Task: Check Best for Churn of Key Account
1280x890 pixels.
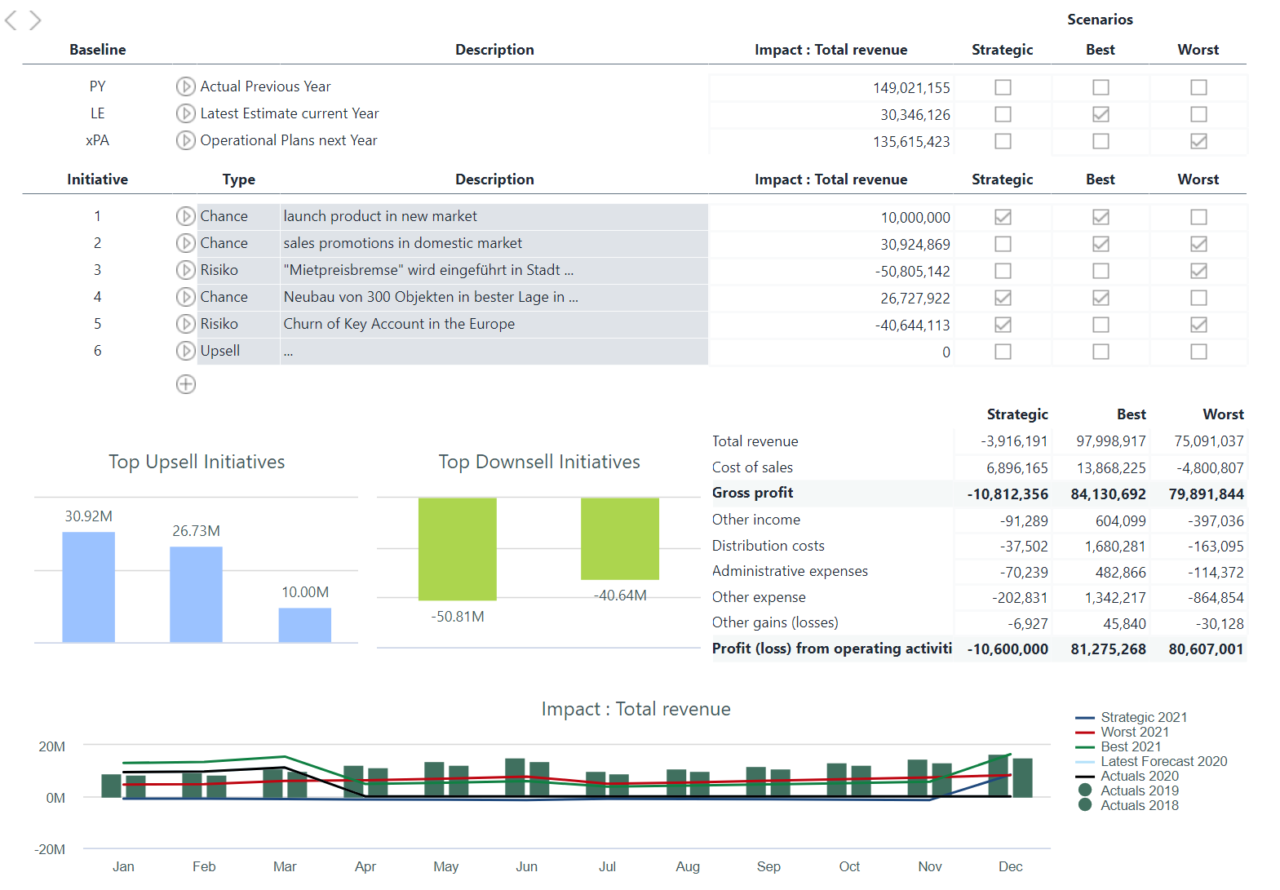Action: point(1101,325)
